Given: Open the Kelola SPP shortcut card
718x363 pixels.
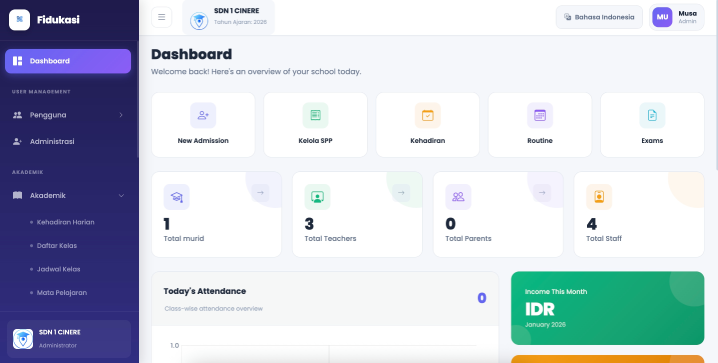Looking at the screenshot, I should click(x=315, y=125).
